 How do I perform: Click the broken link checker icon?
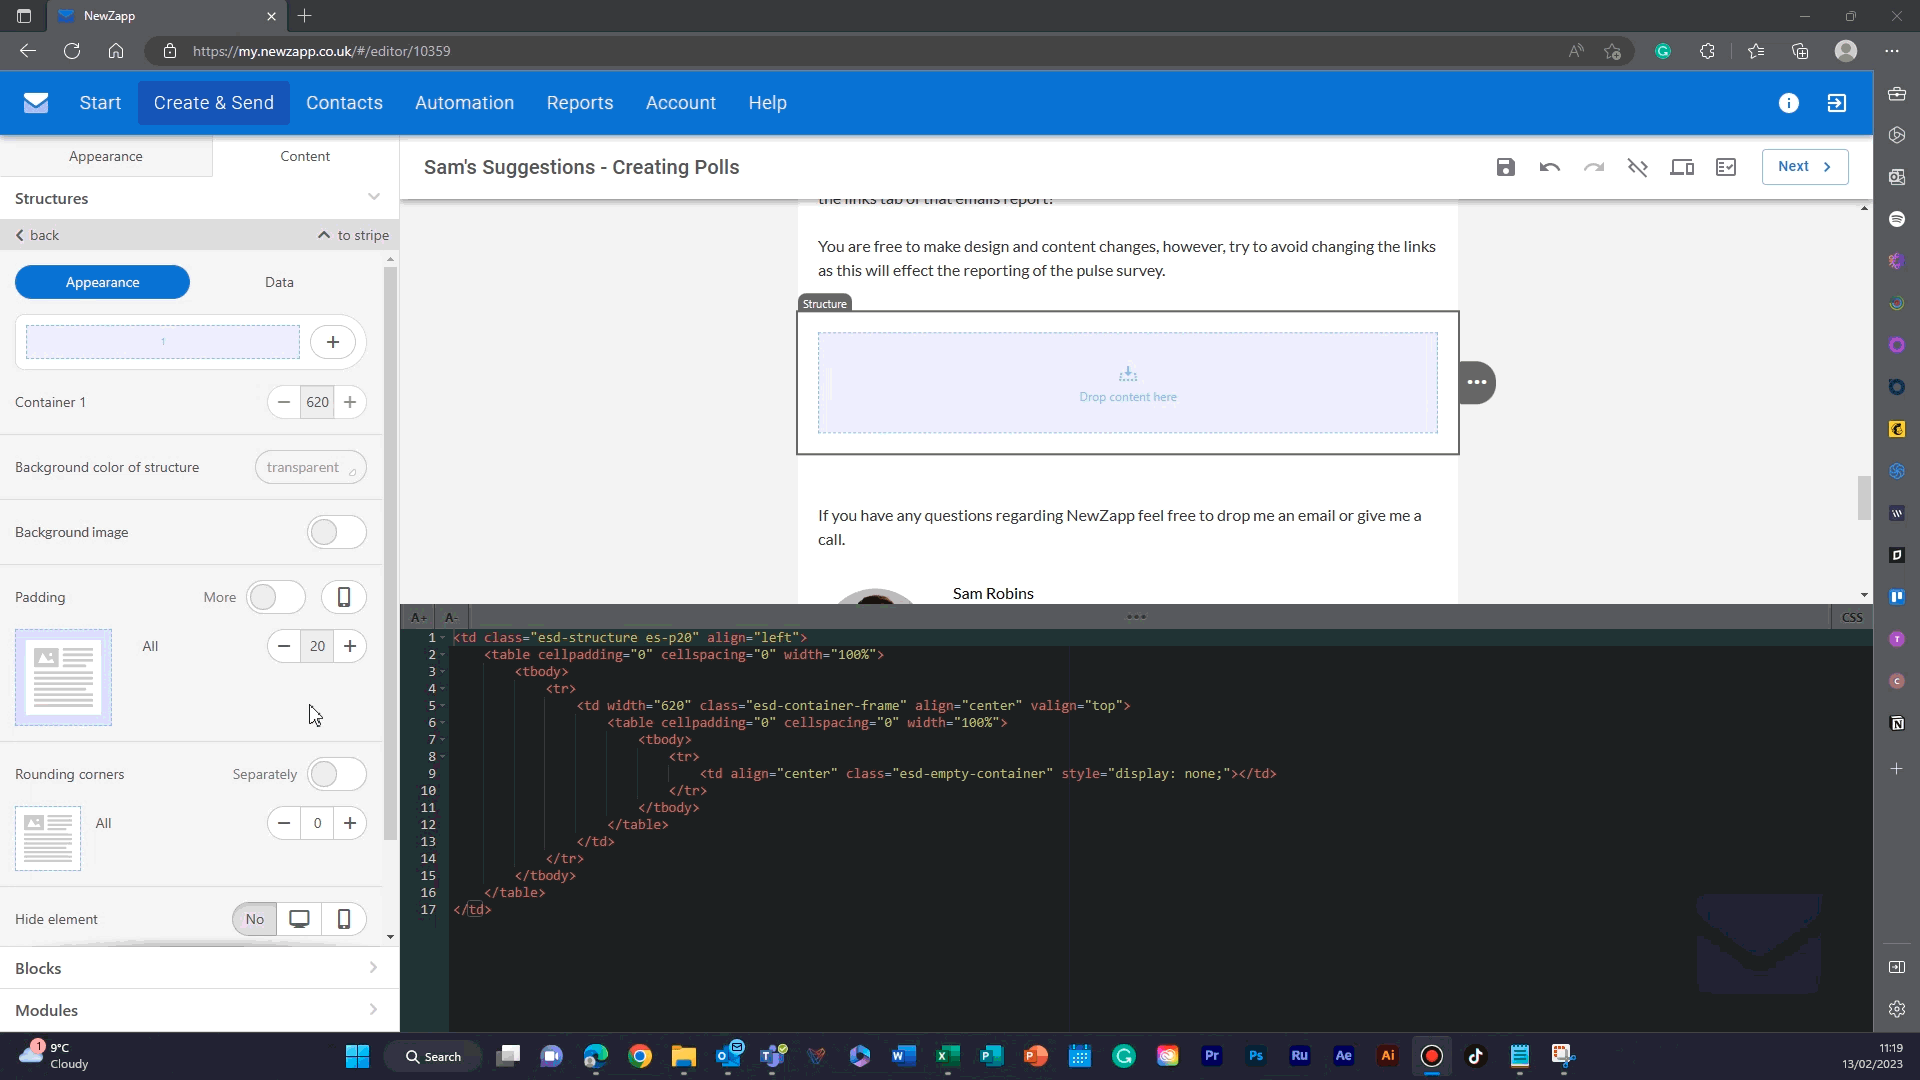(x=1637, y=167)
